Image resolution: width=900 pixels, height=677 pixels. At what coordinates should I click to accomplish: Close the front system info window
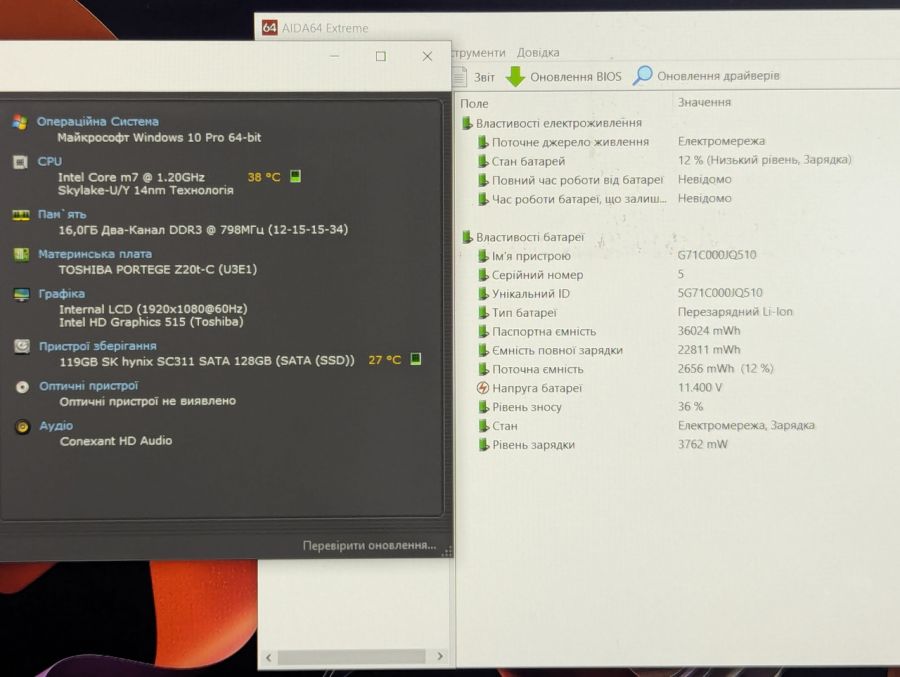[x=427, y=56]
